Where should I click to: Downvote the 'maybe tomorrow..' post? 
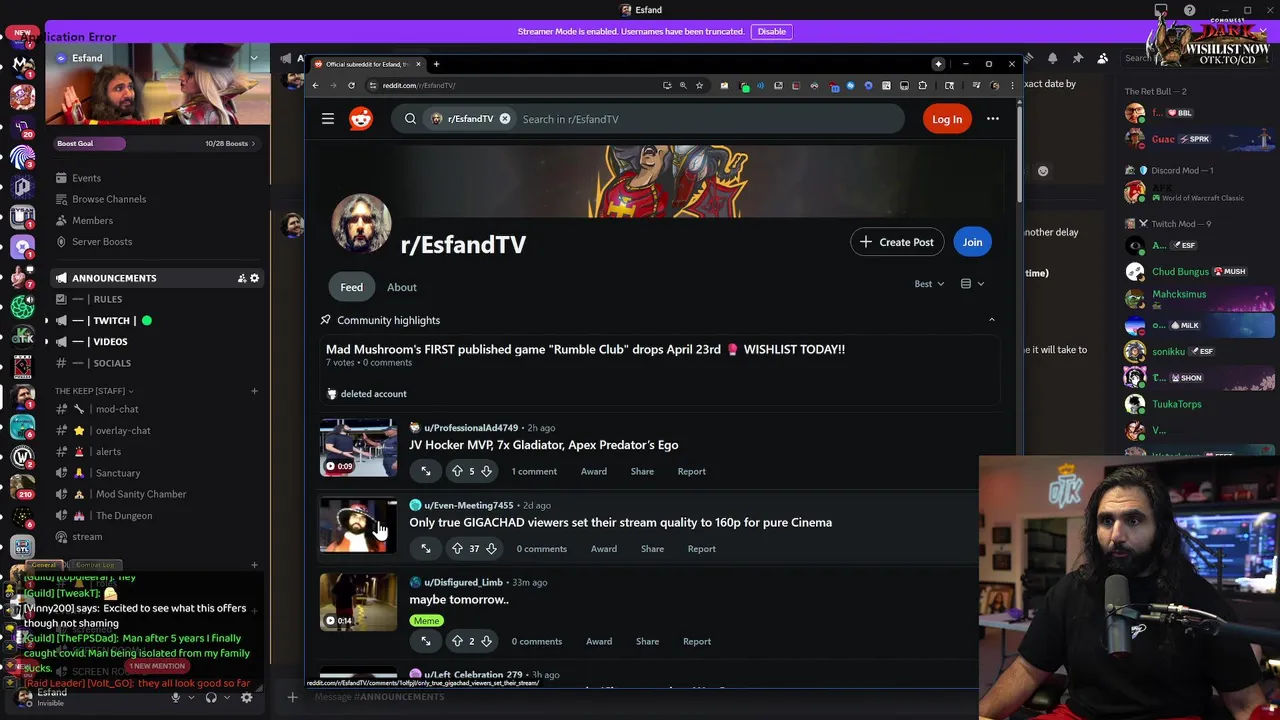coord(486,641)
